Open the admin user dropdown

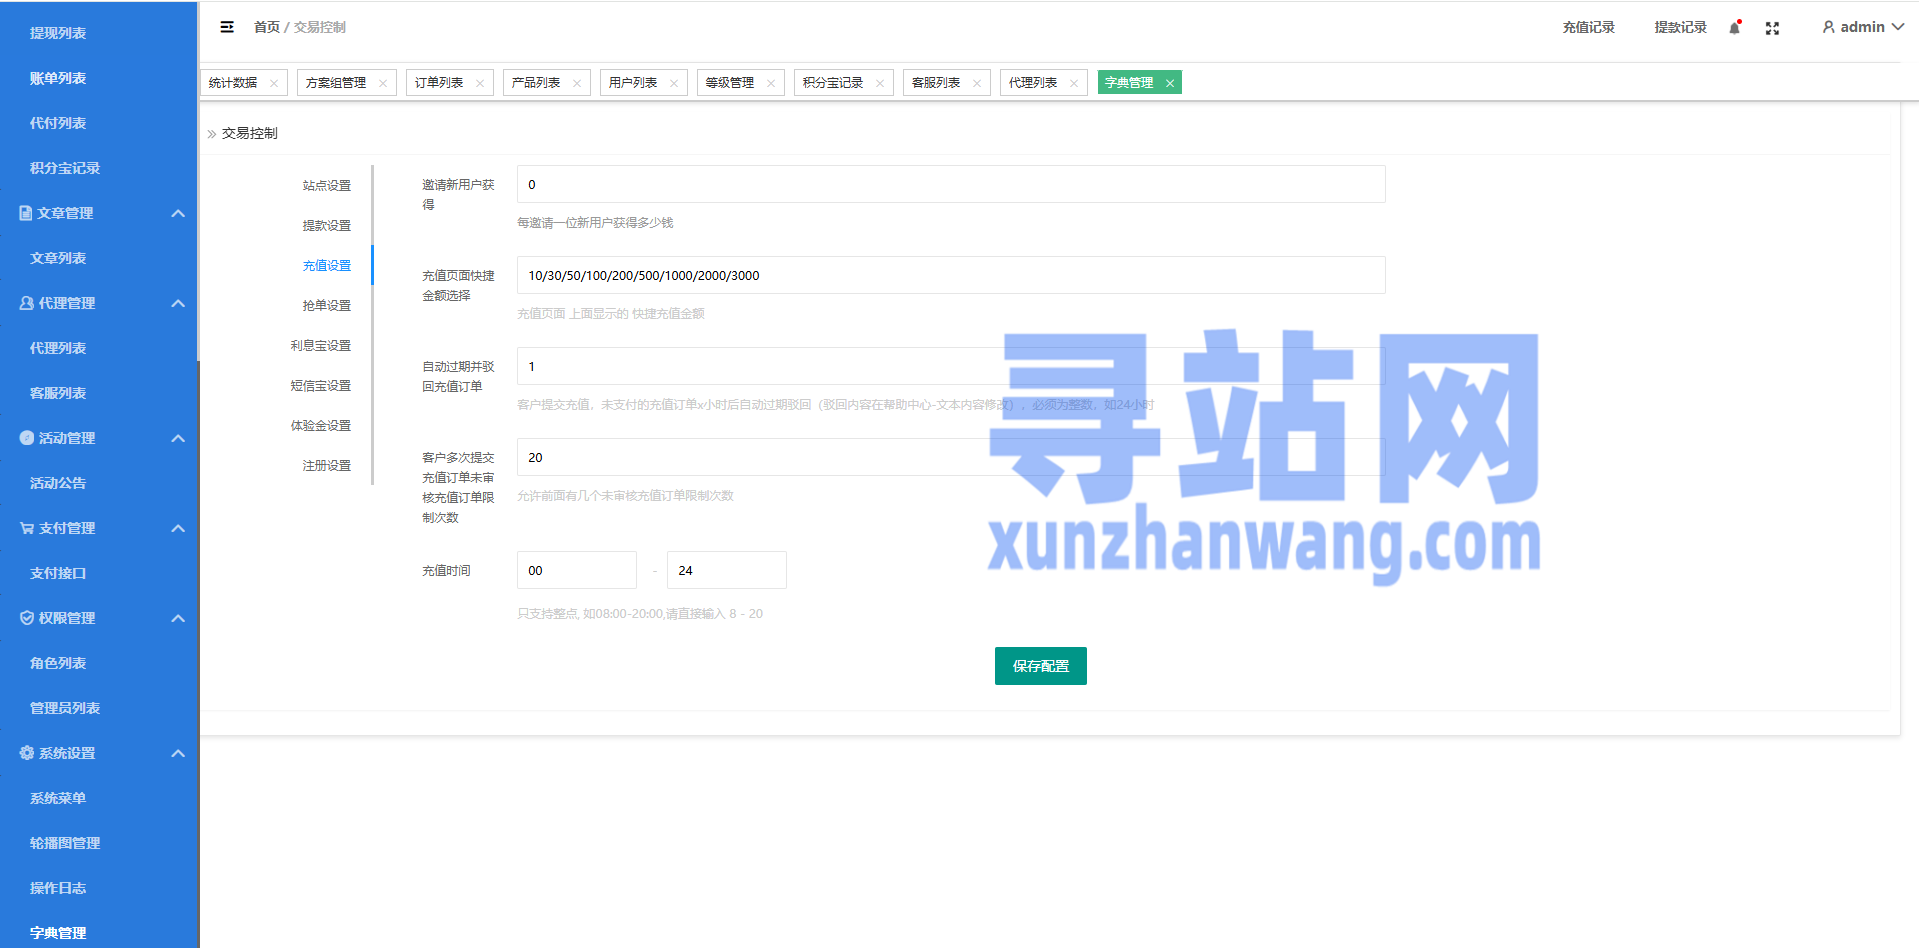point(1862,27)
